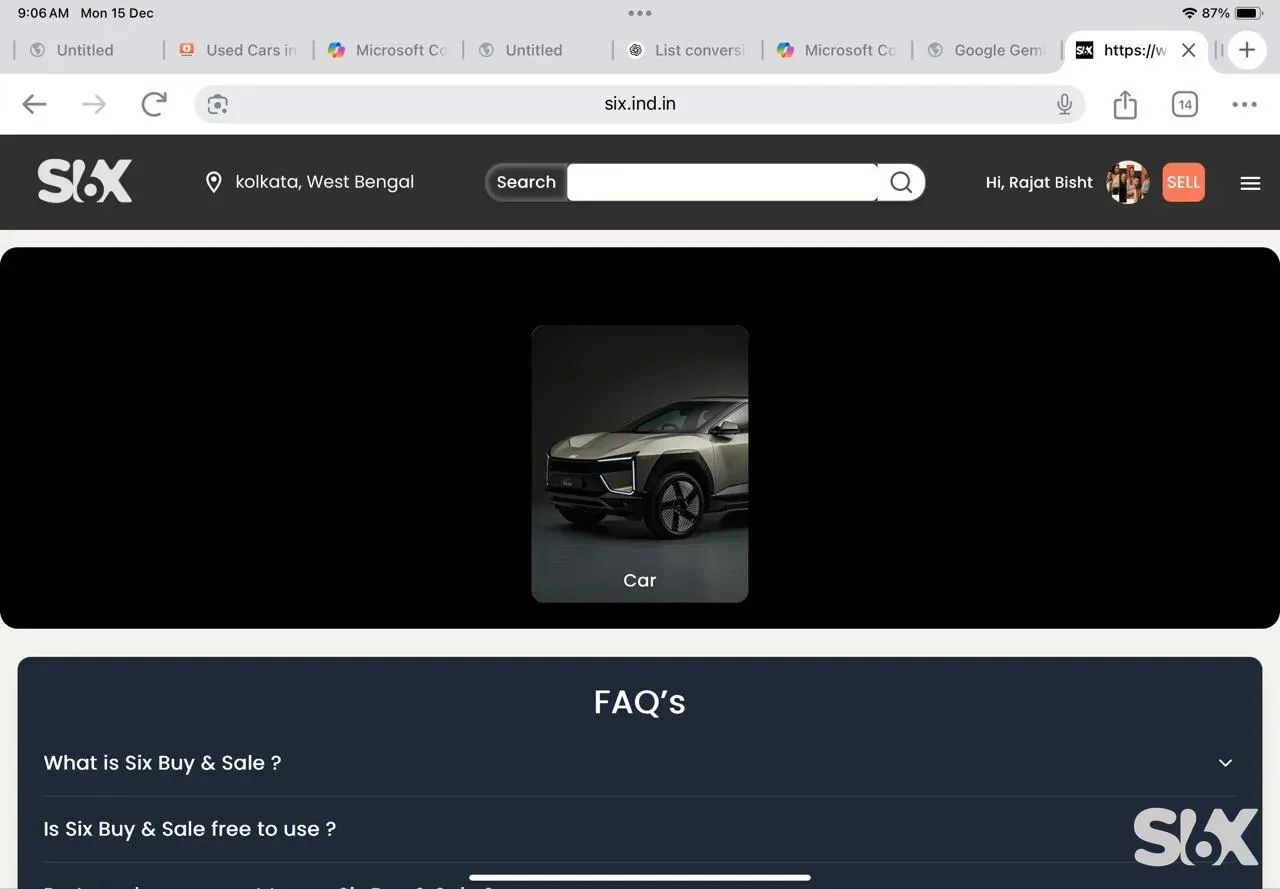
Task: Go back to previous page
Action: (35, 104)
